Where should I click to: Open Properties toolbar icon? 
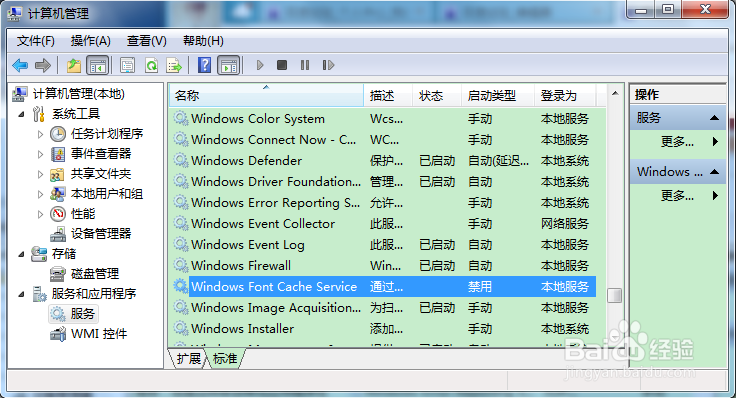[127, 65]
